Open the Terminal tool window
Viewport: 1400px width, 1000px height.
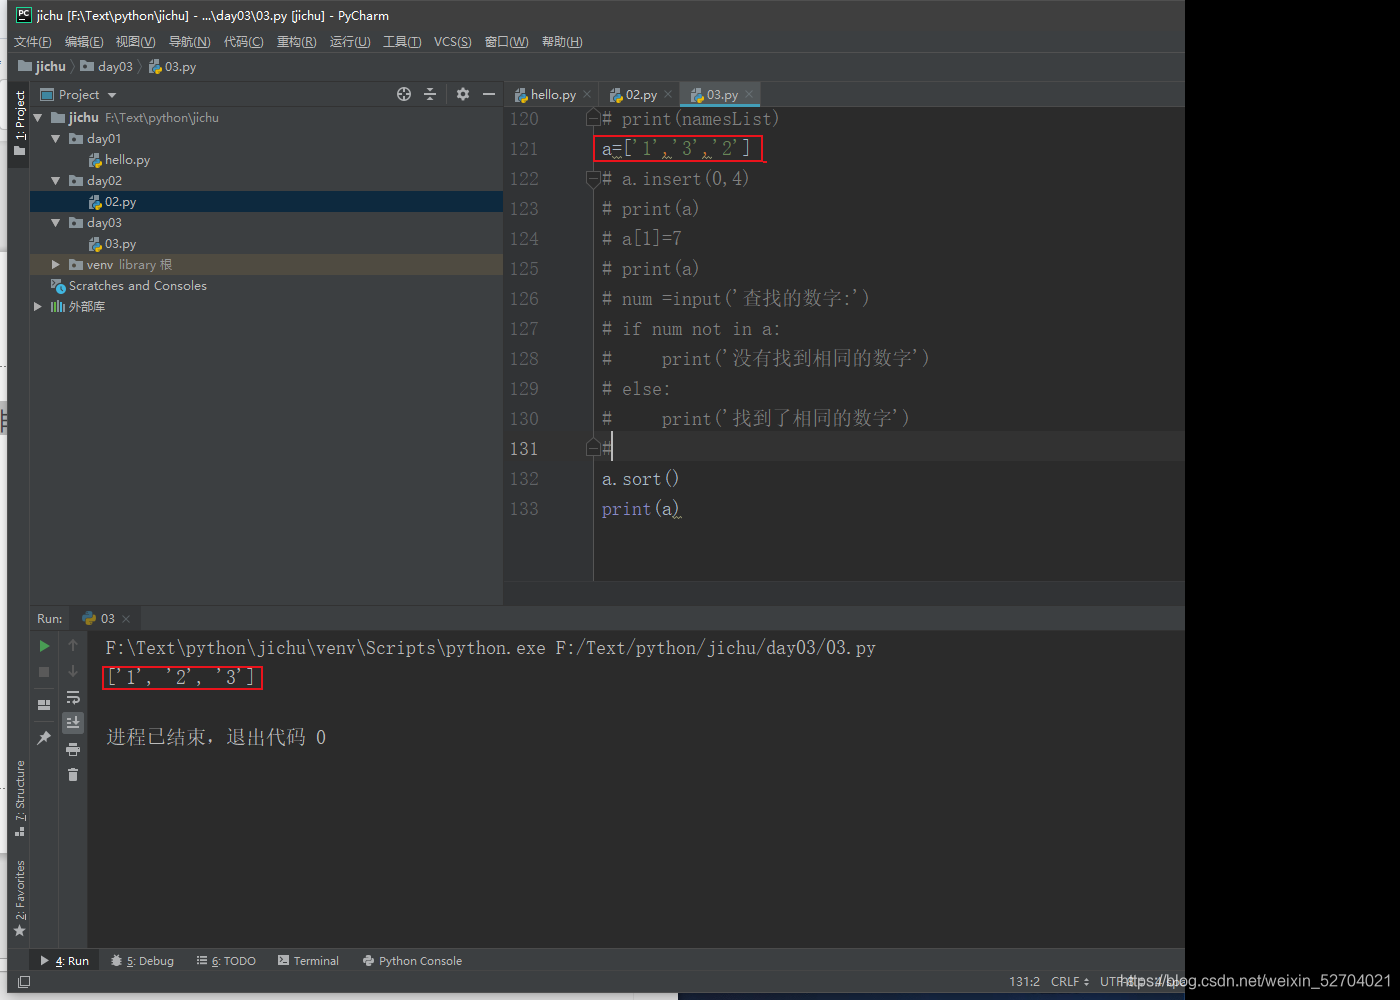pyautogui.click(x=308, y=961)
